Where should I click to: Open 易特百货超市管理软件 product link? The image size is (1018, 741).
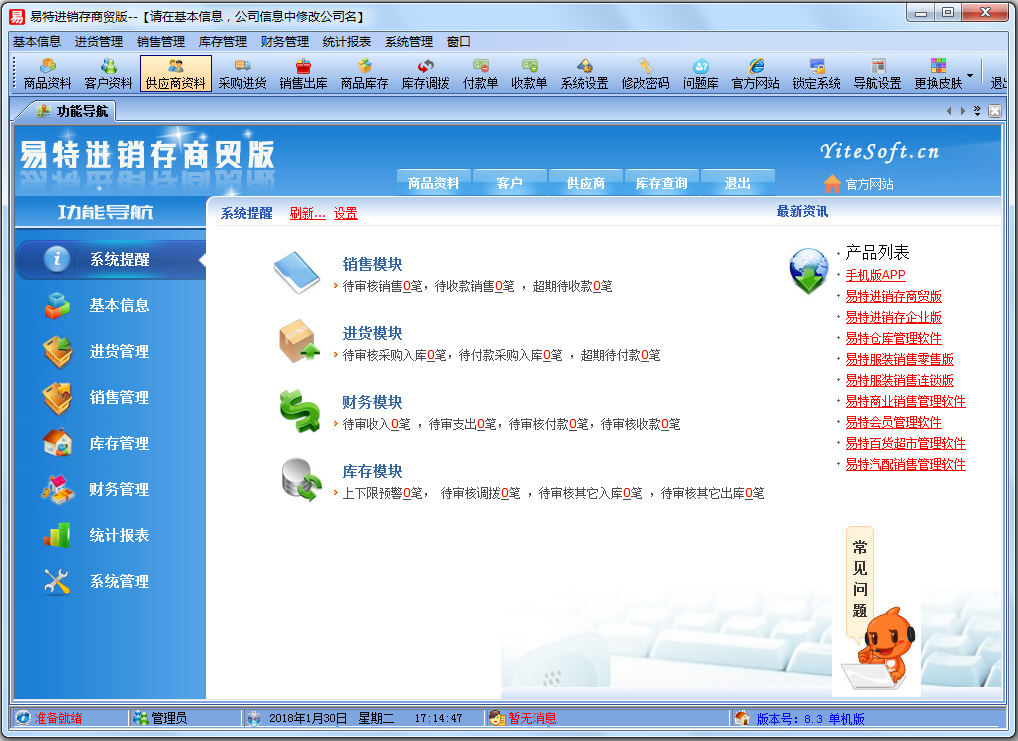click(x=906, y=444)
